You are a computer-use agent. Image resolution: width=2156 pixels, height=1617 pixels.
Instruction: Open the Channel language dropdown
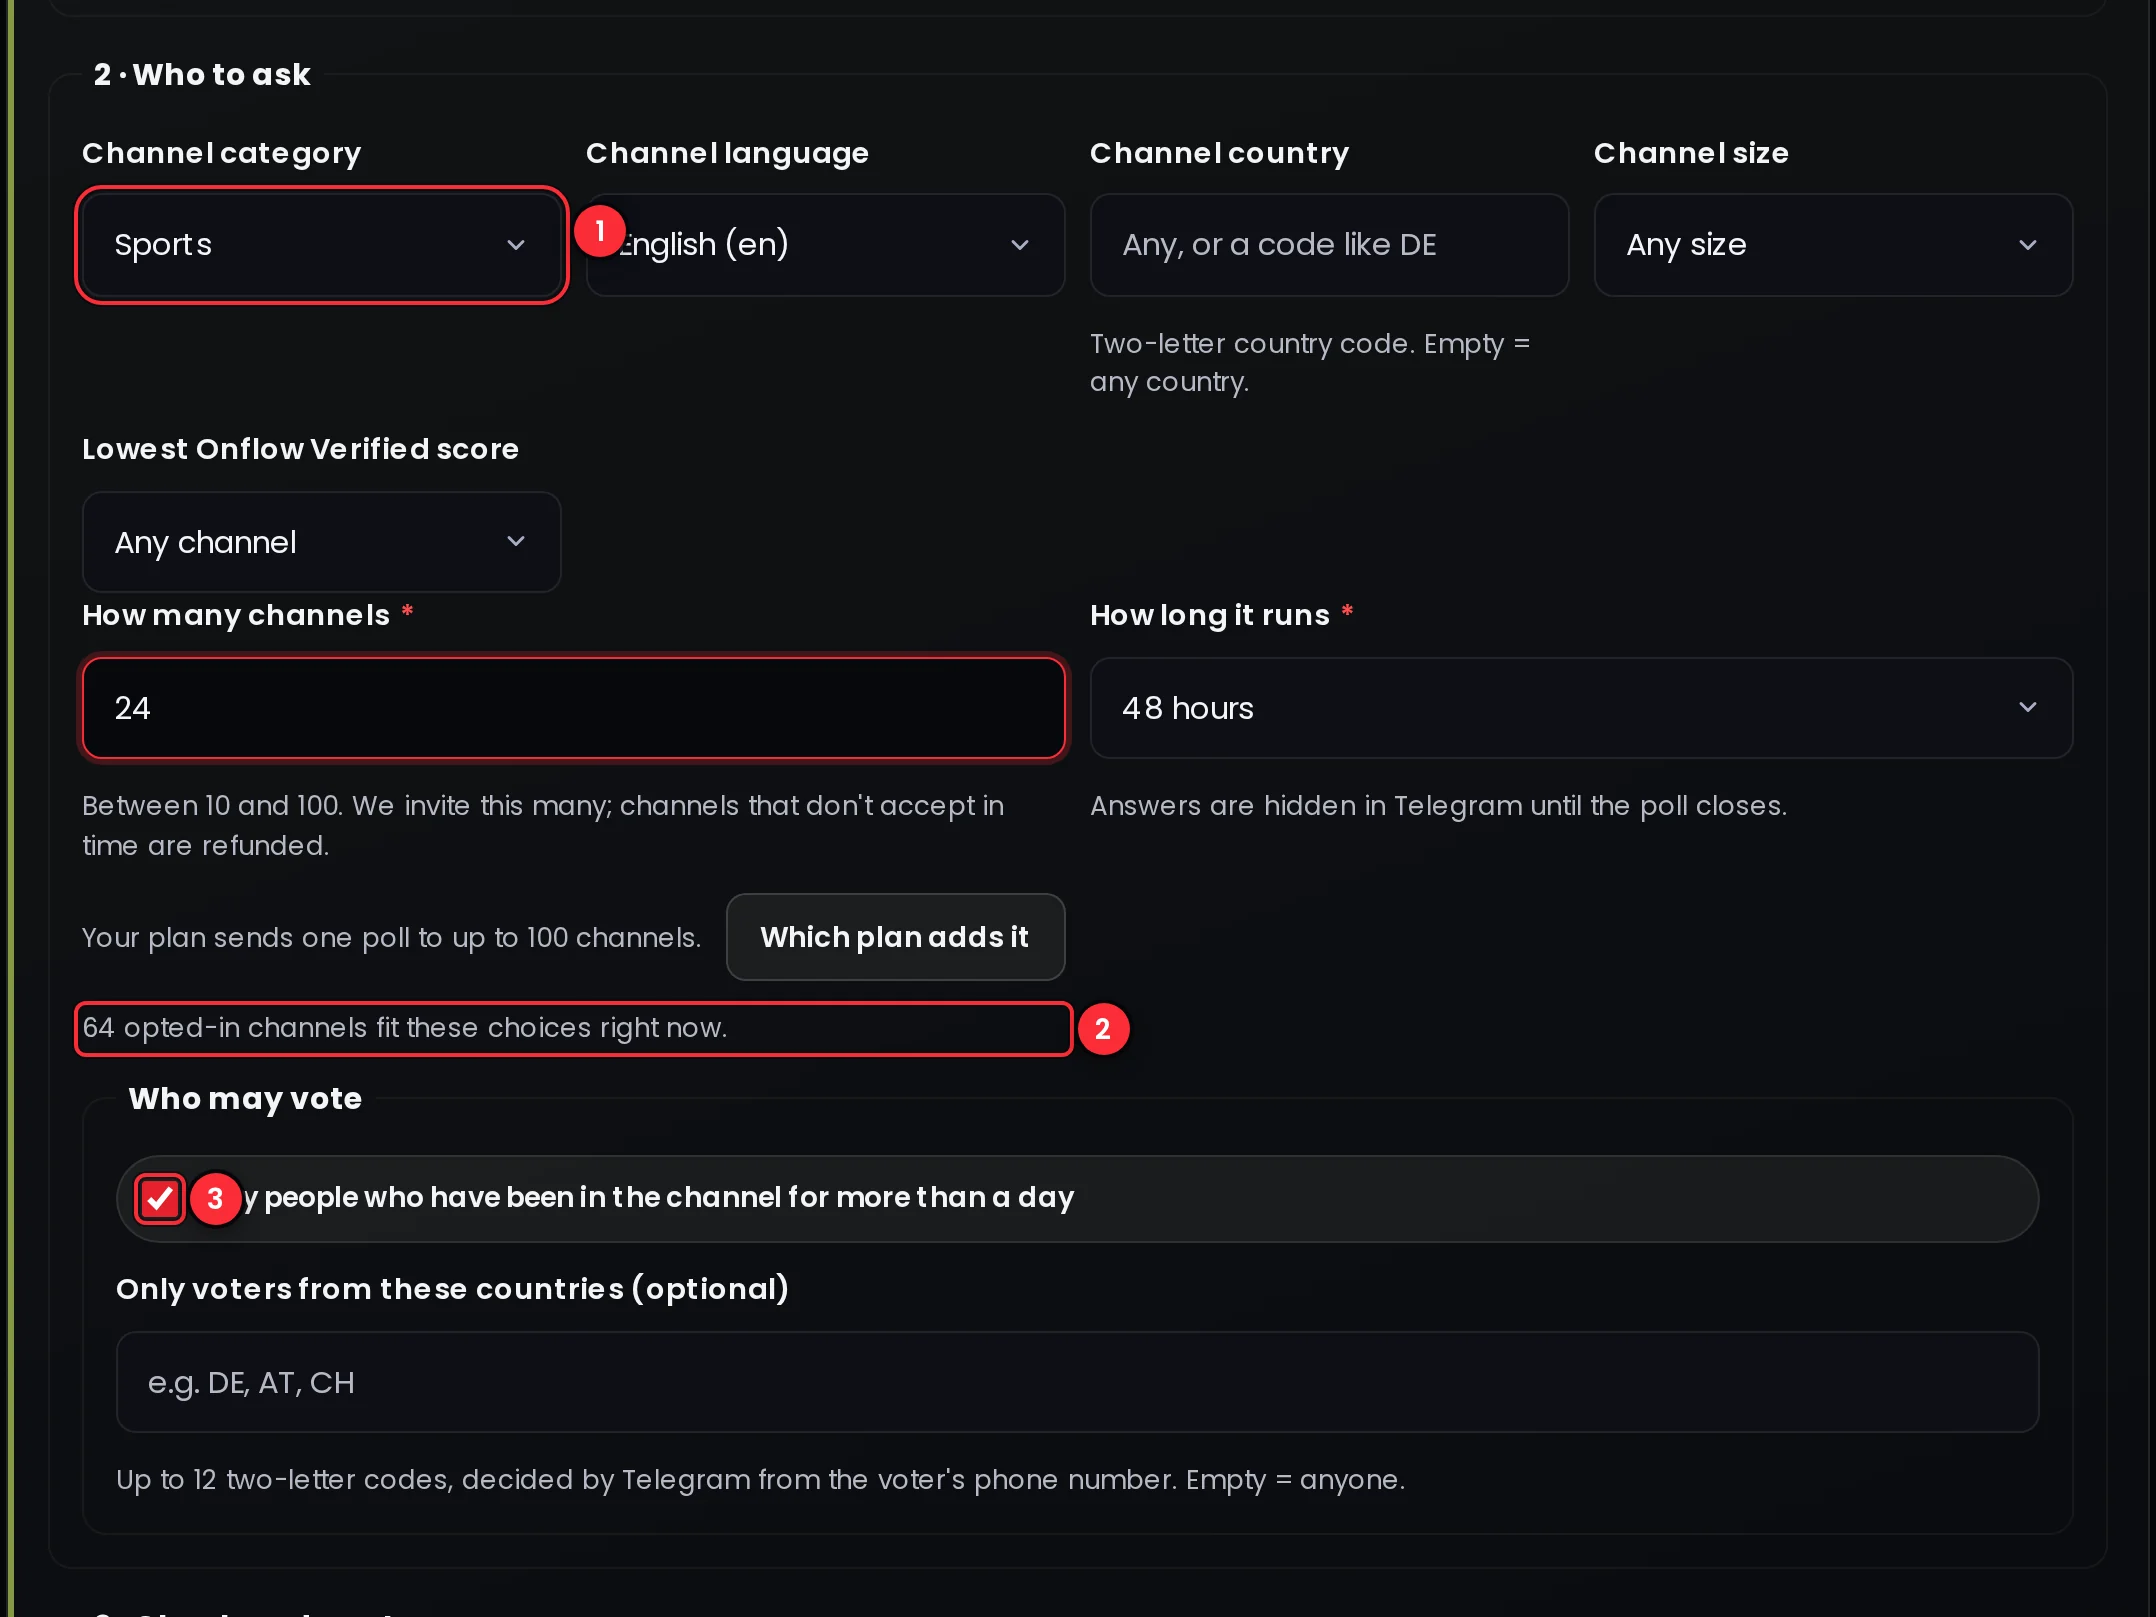[825, 245]
